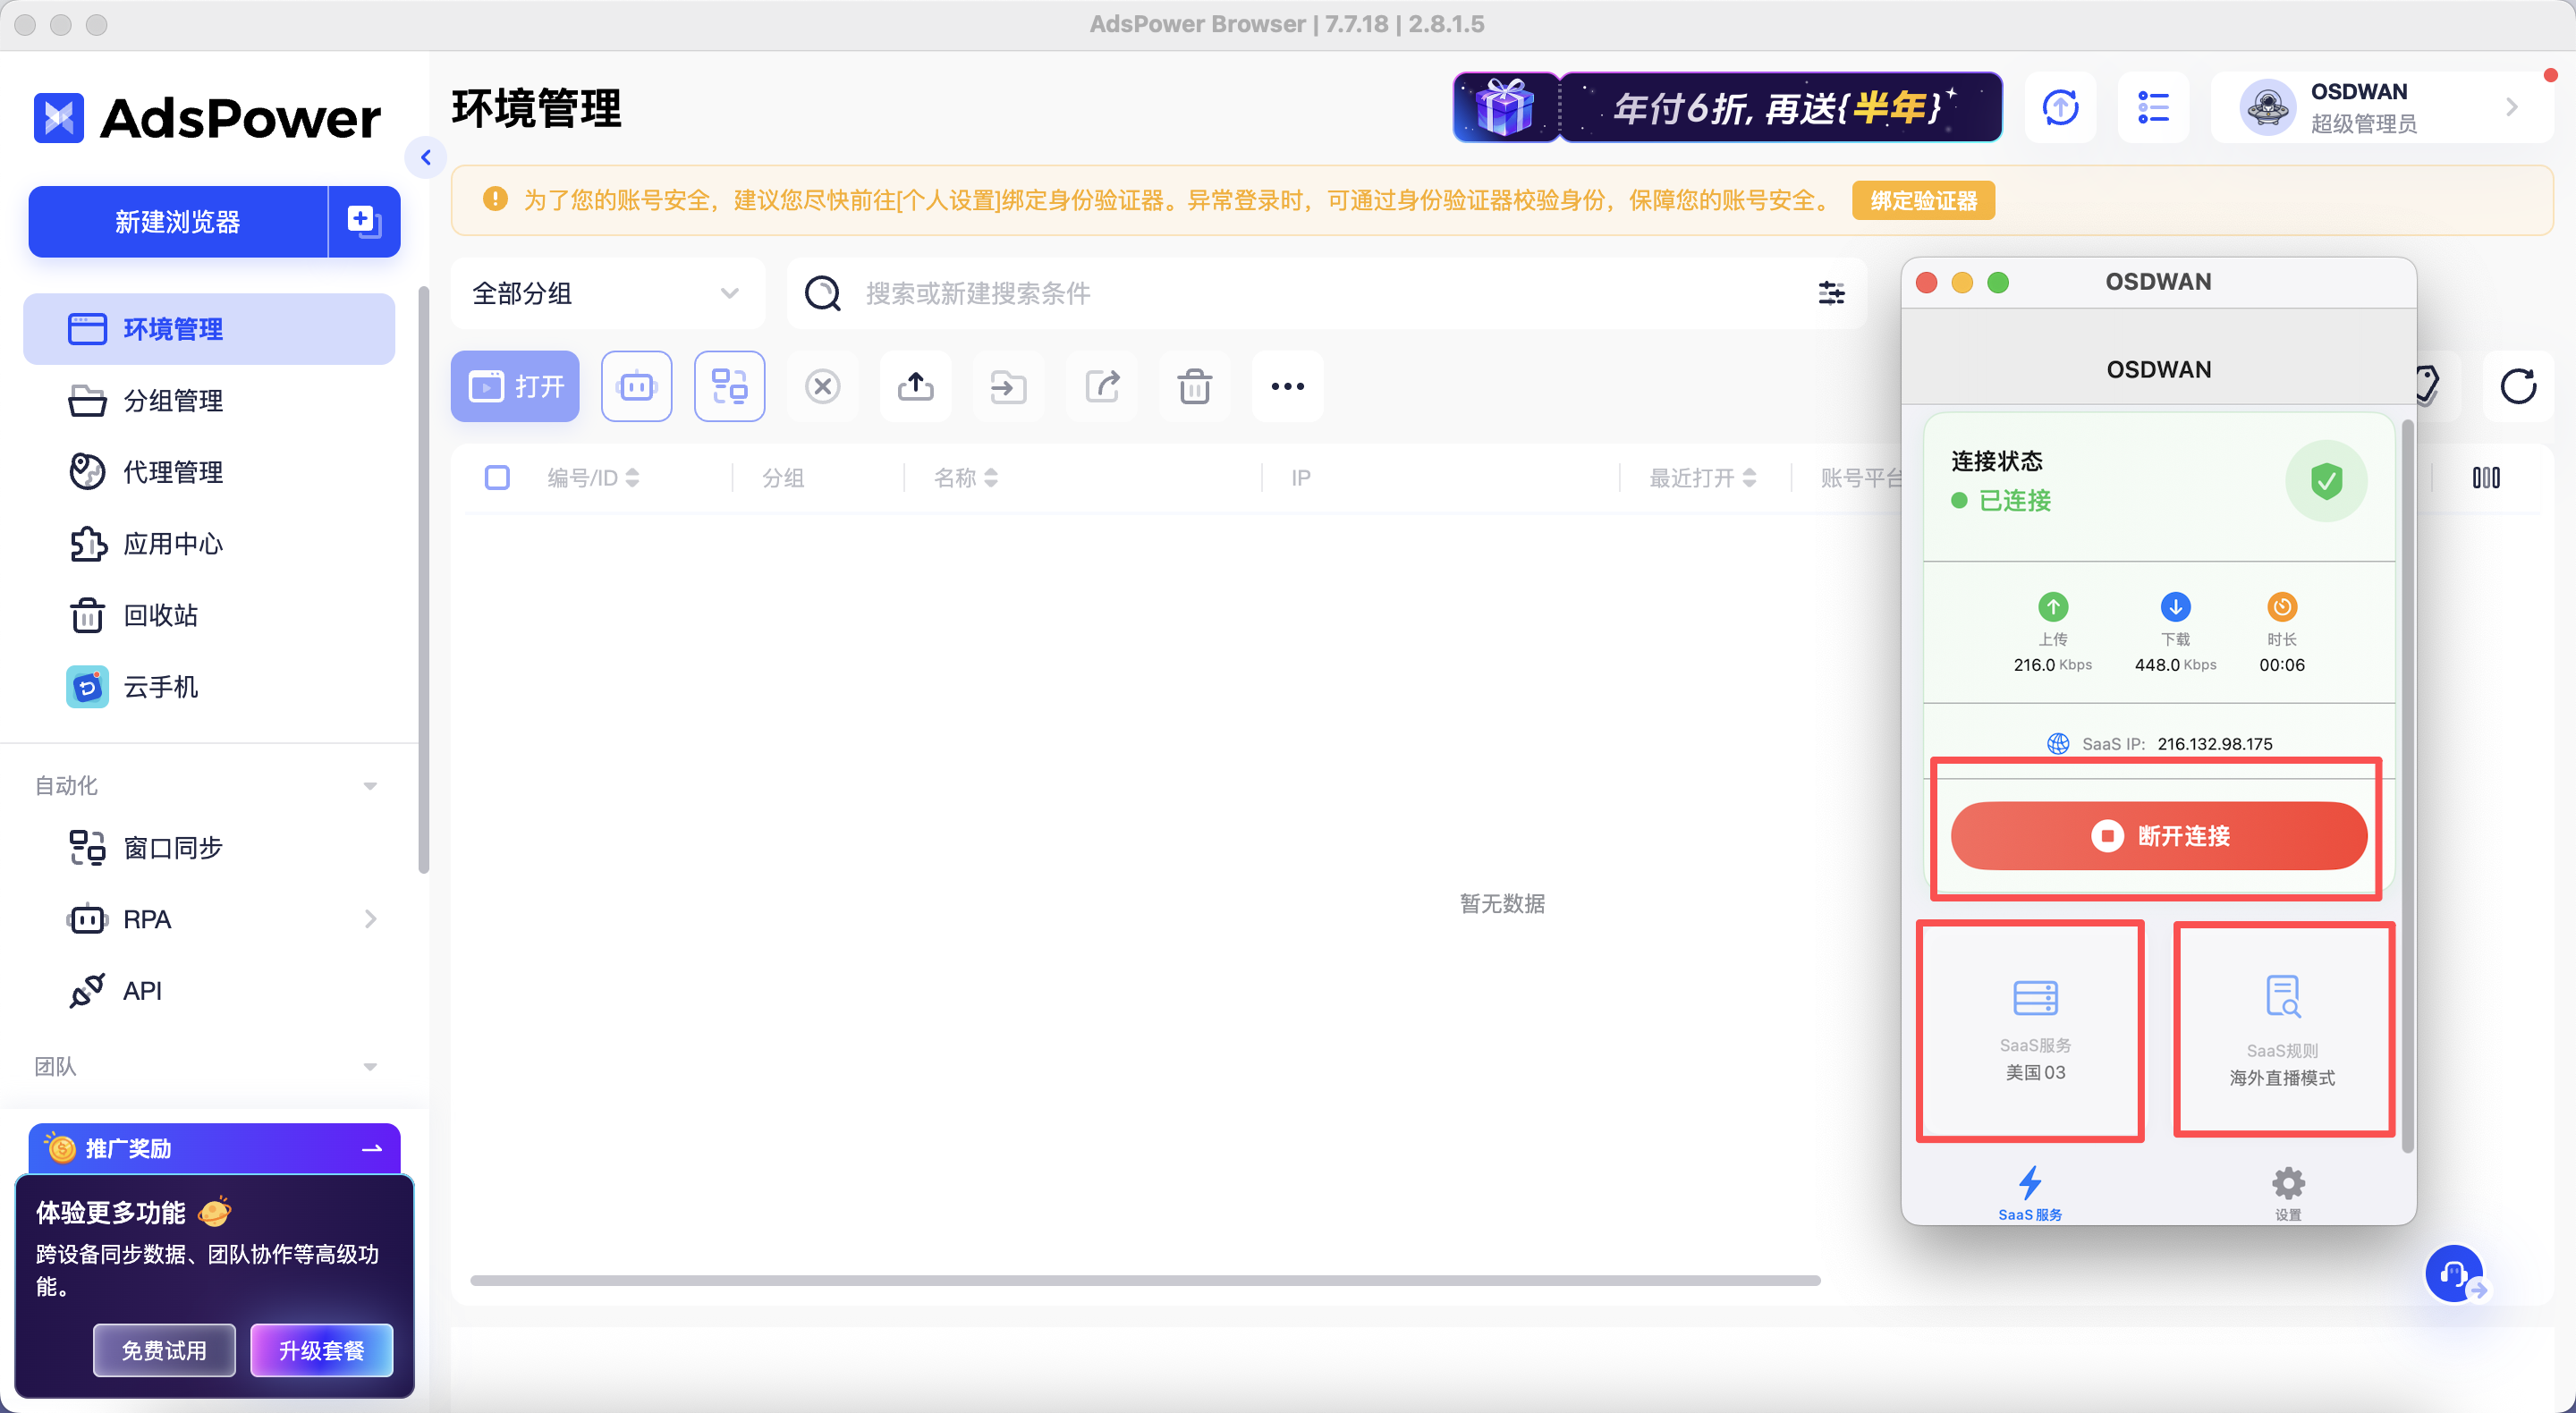Viewport: 2576px width, 1413px height.
Task: Click the trash delete toolbar icon
Action: coord(1194,386)
